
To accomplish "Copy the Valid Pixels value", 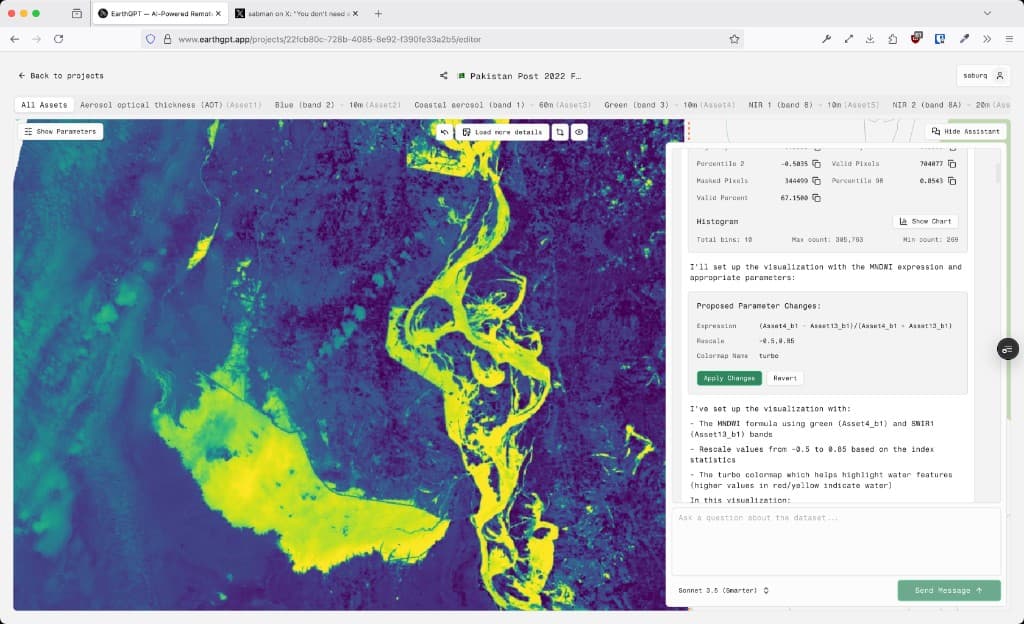I will [x=952, y=164].
